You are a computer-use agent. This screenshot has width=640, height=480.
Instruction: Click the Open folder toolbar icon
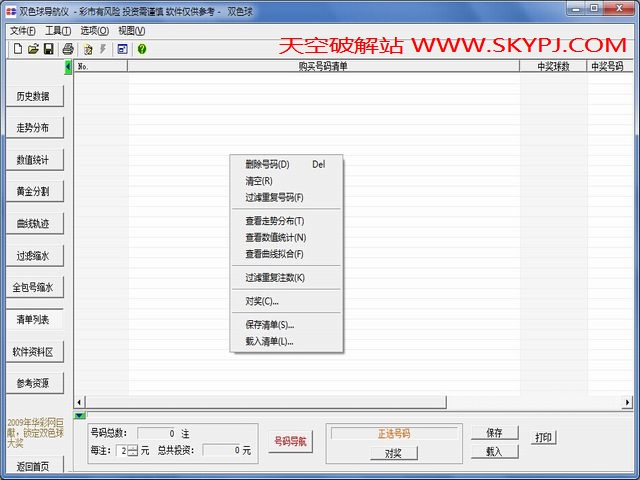coord(33,48)
